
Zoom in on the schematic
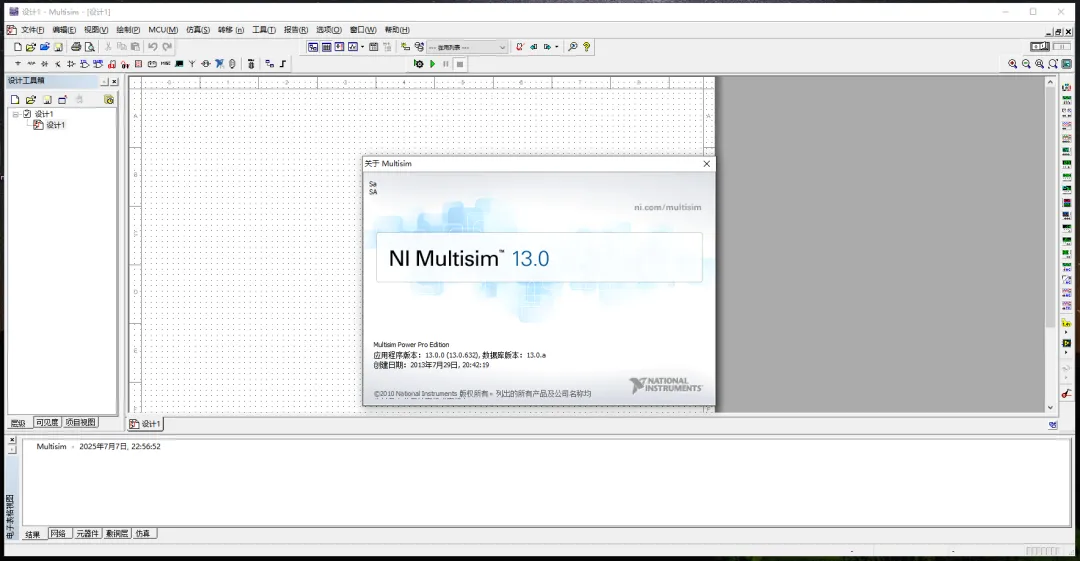tap(1012, 63)
